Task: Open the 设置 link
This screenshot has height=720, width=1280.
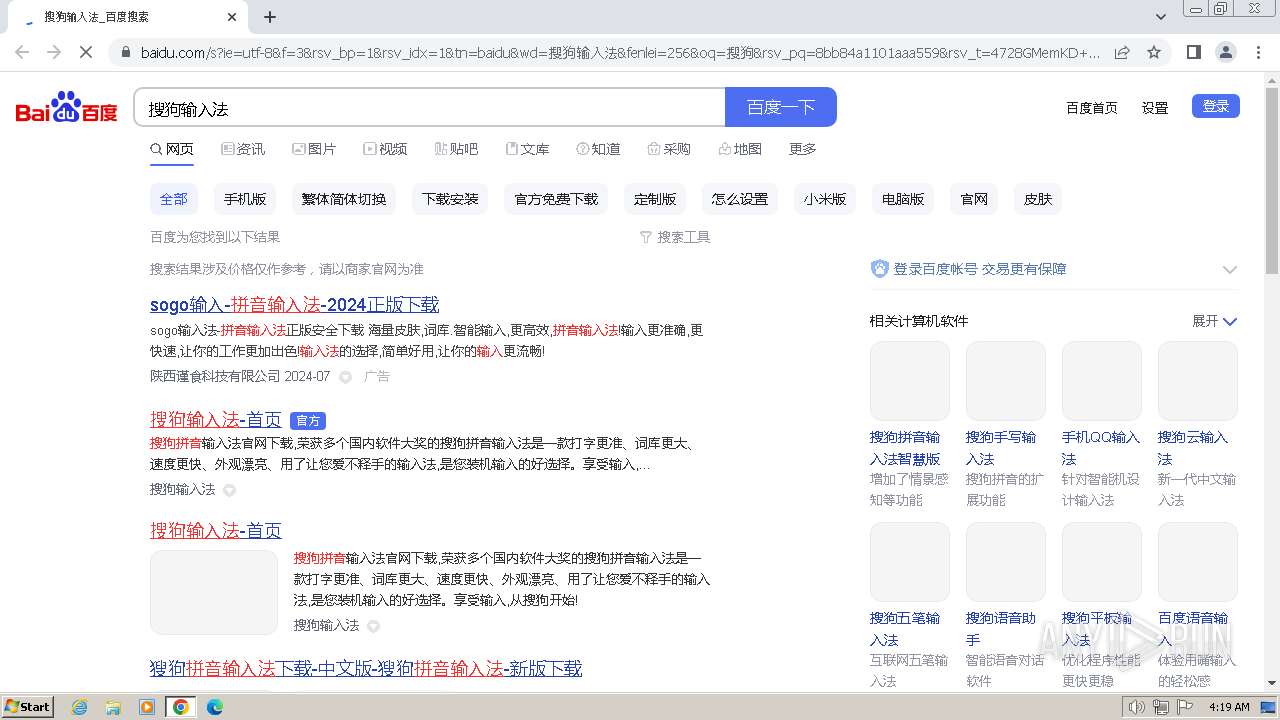Action: pyautogui.click(x=1155, y=108)
